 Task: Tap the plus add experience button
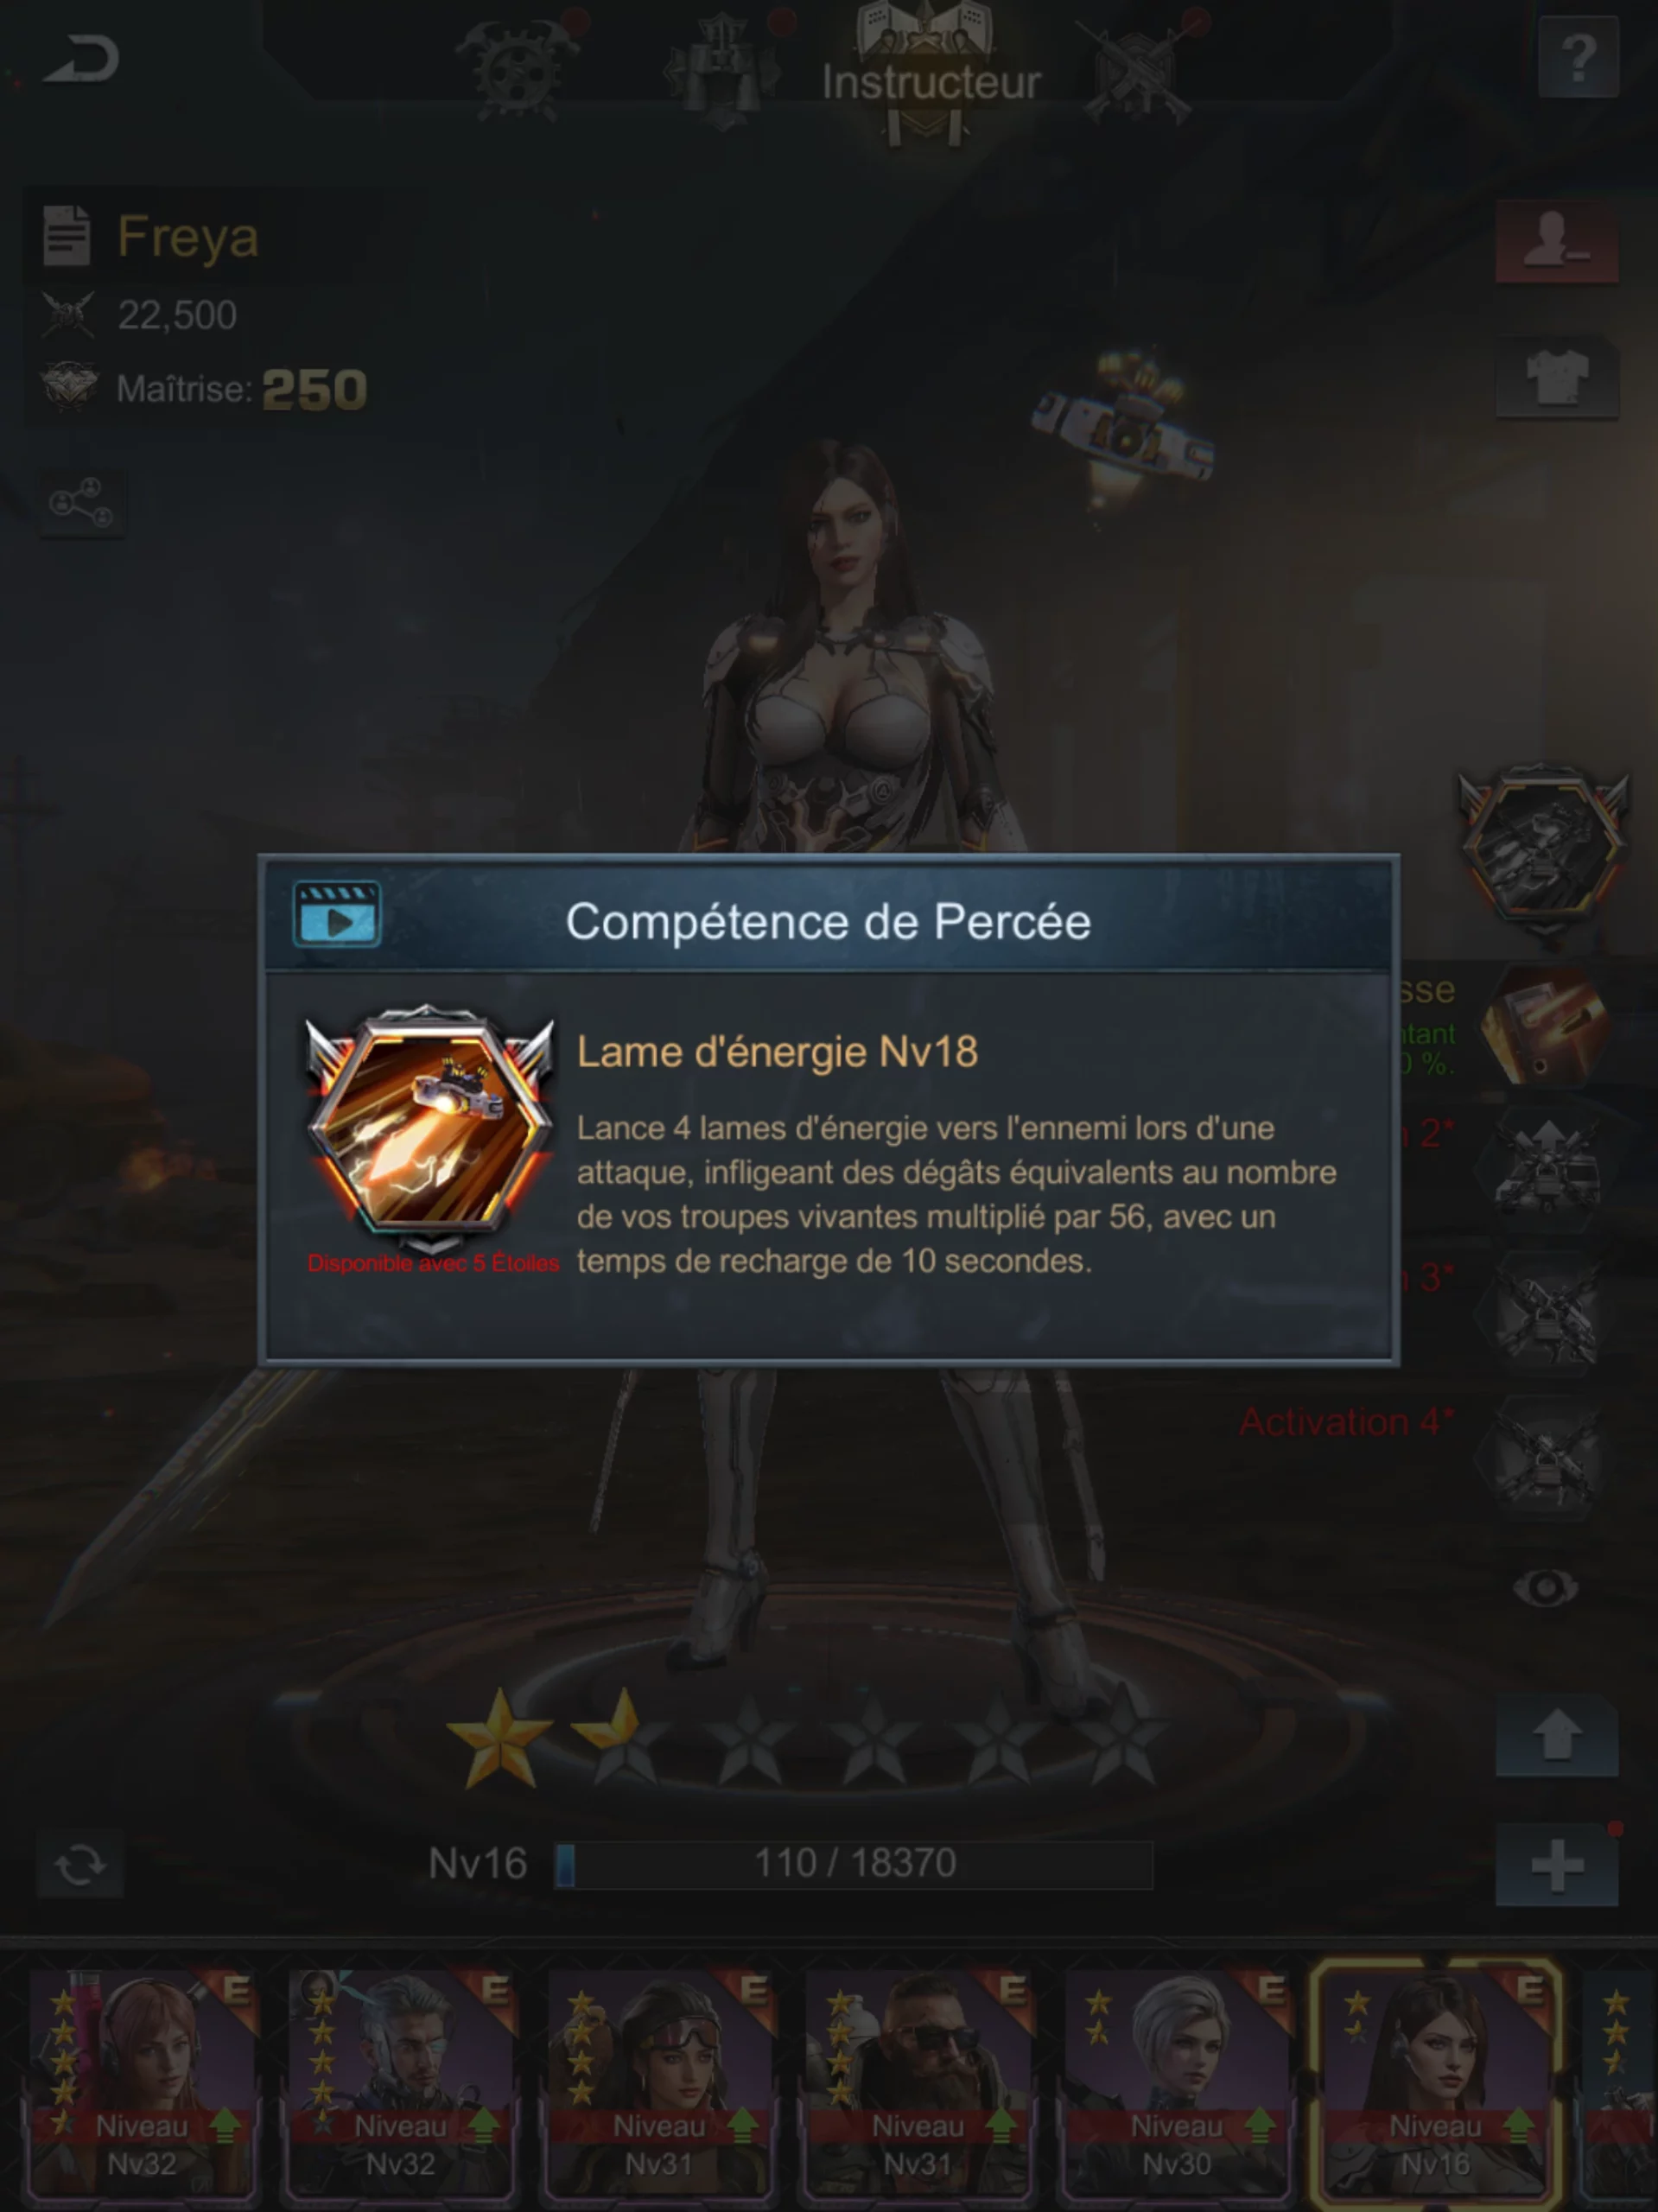(x=1557, y=1866)
